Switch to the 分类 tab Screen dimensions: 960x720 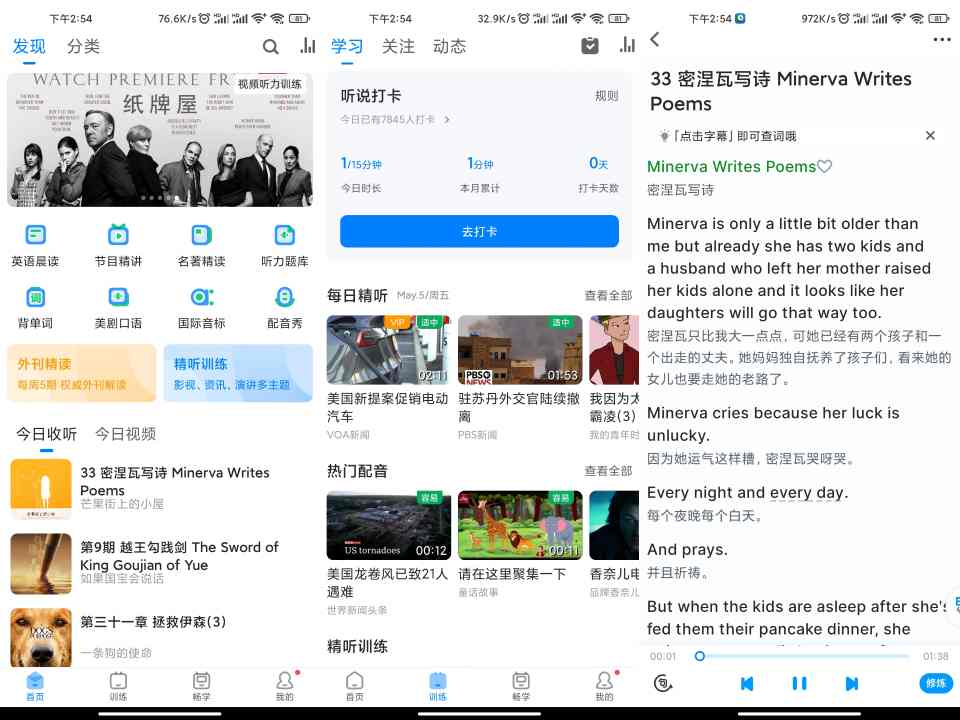(x=84, y=46)
